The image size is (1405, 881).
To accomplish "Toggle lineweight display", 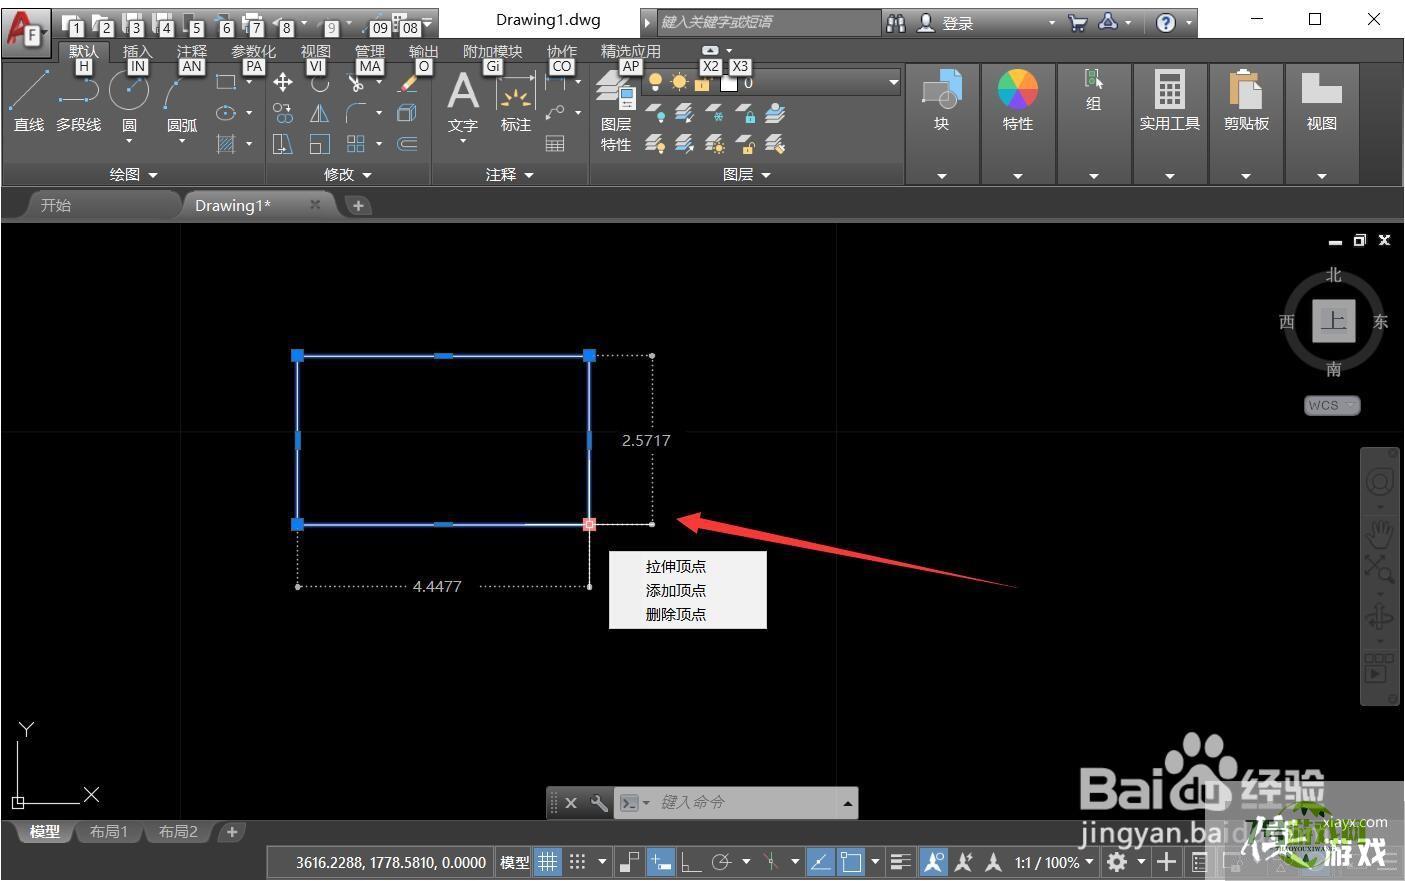I will pyautogui.click(x=900, y=862).
